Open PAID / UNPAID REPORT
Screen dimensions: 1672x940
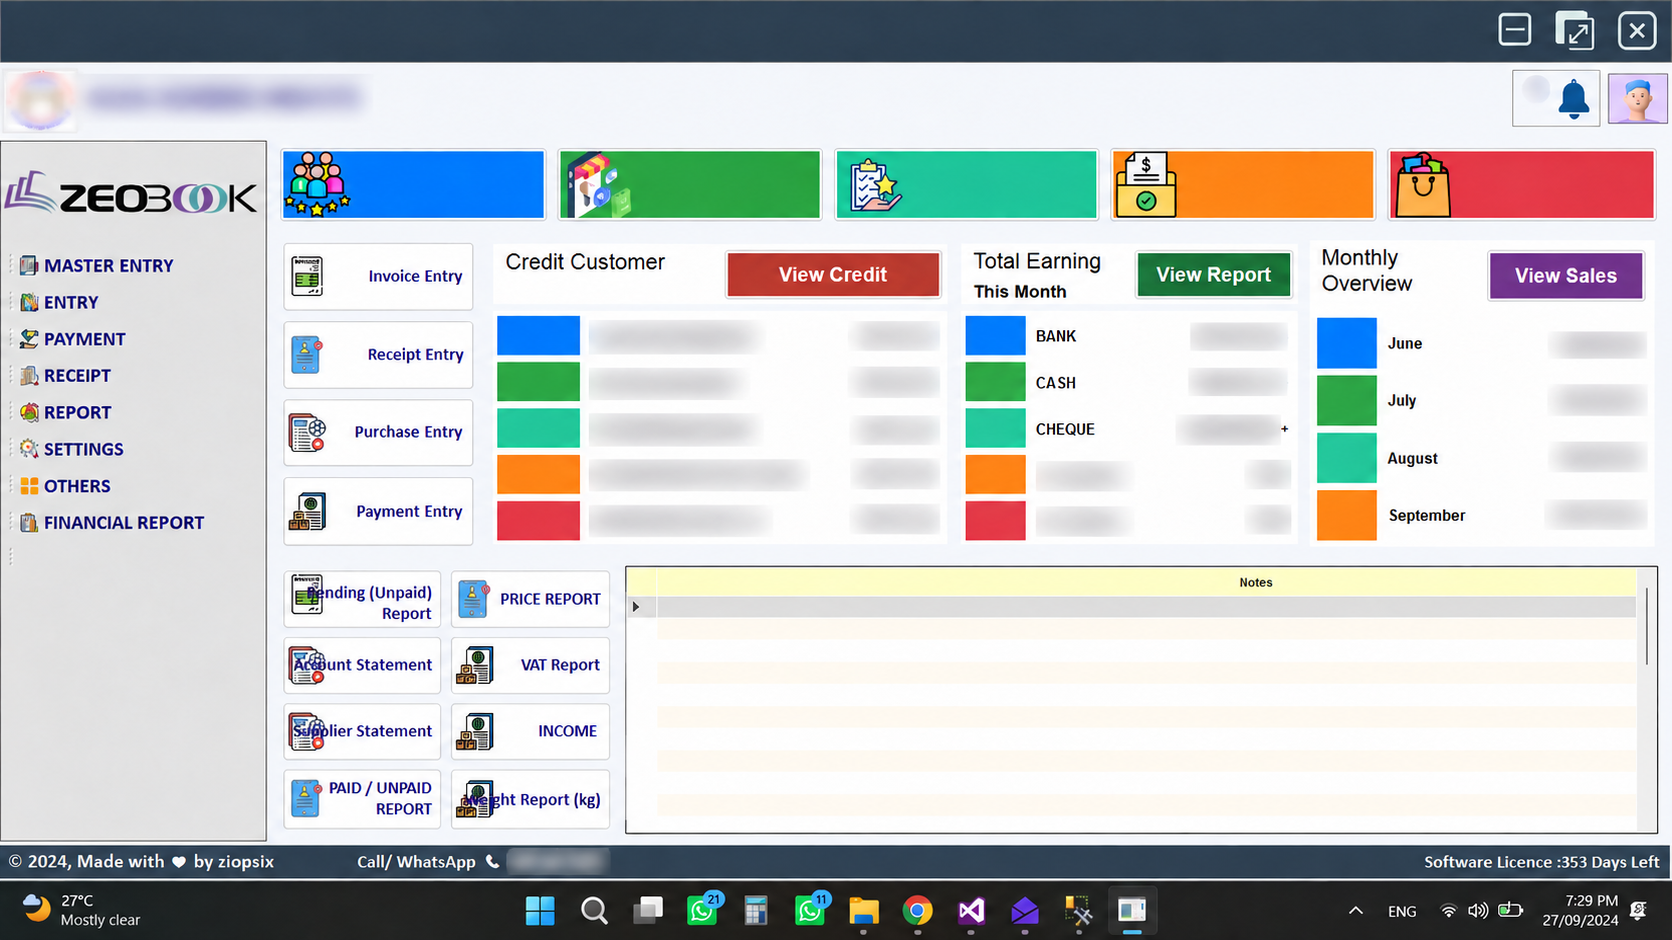tap(362, 799)
